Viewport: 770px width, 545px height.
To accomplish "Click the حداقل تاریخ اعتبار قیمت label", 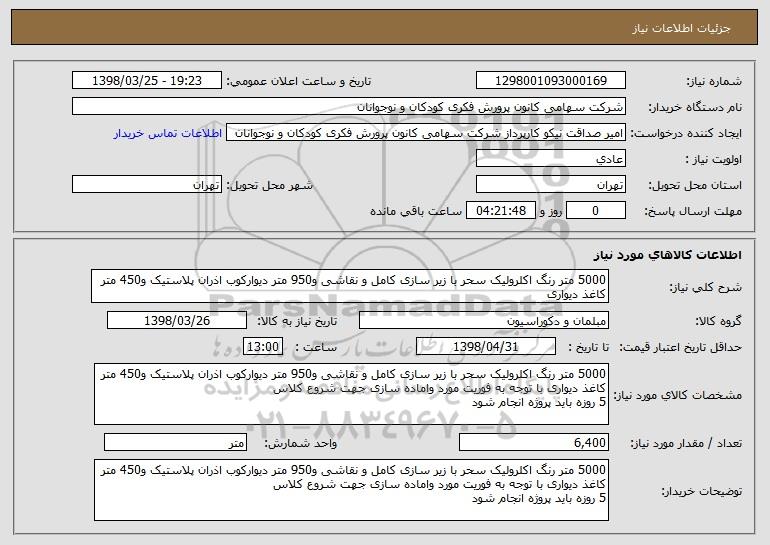I will coord(680,347).
